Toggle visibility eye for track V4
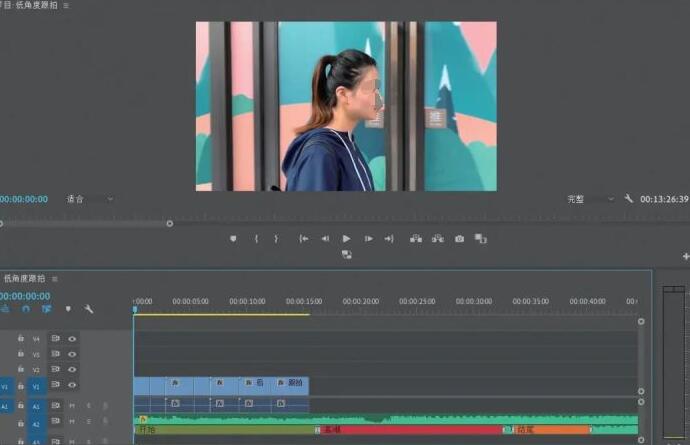Viewport: 690px width, 445px height. click(x=72, y=339)
